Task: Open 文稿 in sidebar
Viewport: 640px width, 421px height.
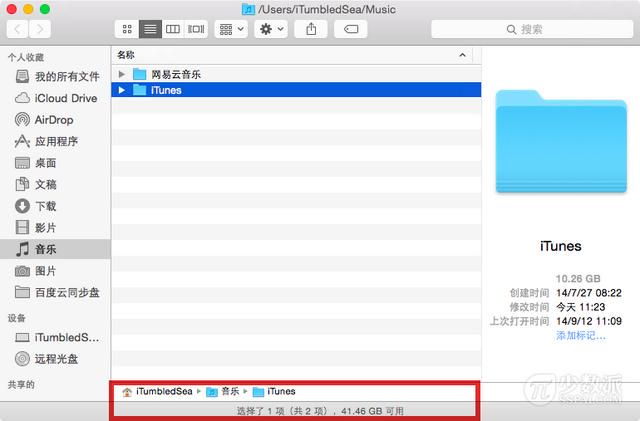Action: 57,184
